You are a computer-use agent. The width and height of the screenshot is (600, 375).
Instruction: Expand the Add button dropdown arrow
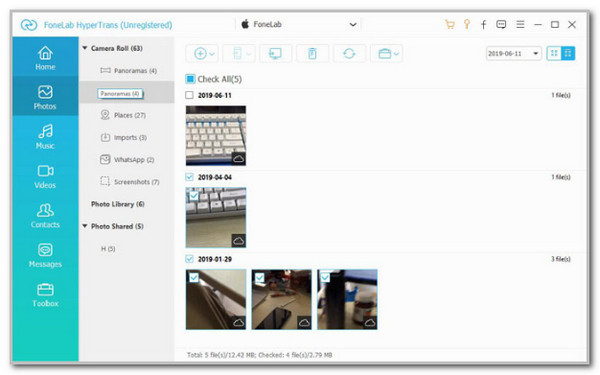click(x=212, y=54)
